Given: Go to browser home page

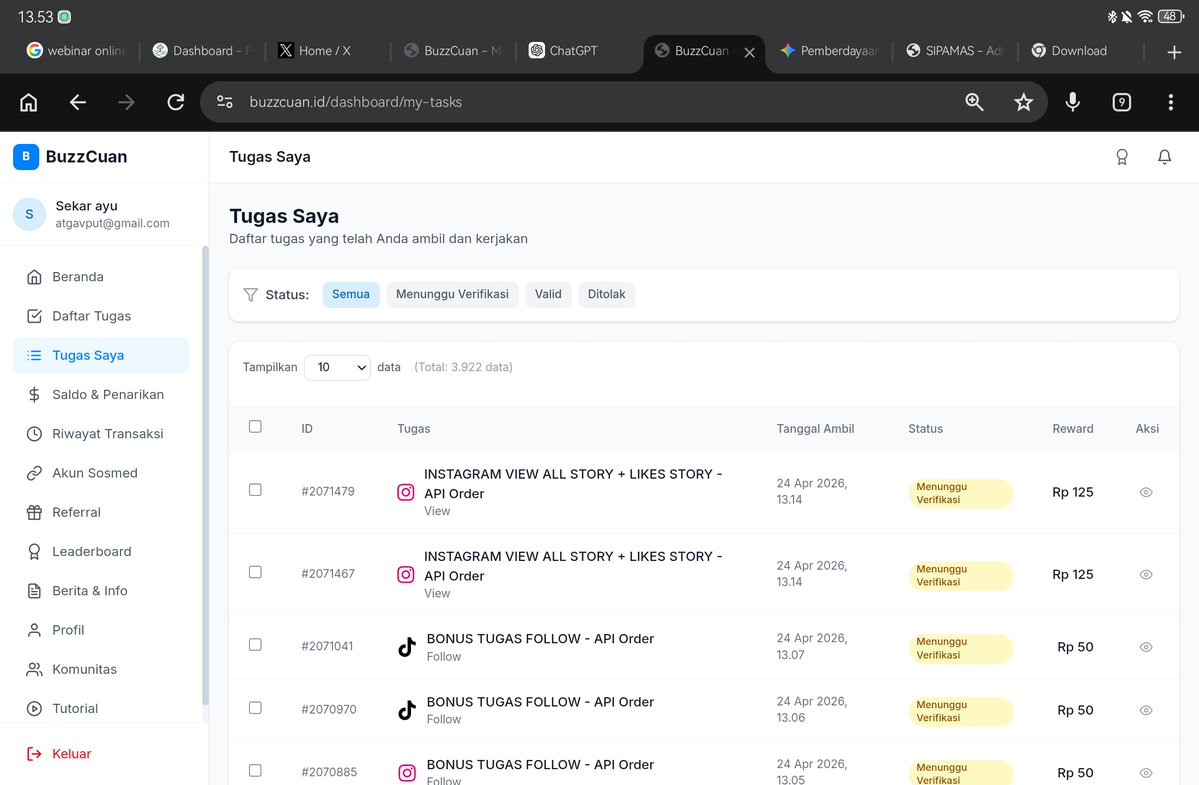Looking at the screenshot, I should 28,102.
